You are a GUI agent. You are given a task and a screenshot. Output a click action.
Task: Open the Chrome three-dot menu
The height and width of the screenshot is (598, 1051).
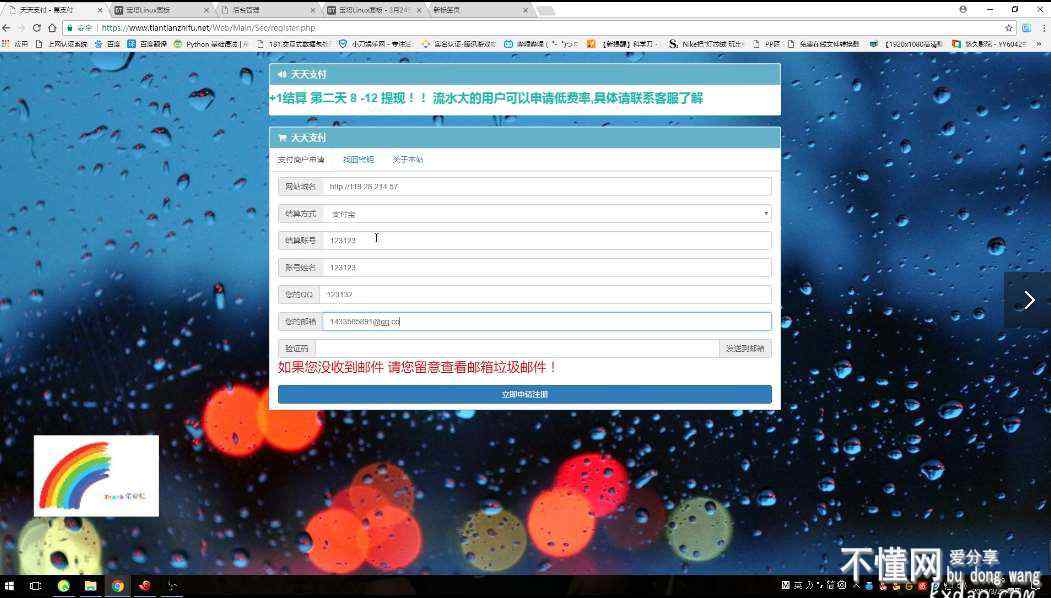click(1044, 27)
